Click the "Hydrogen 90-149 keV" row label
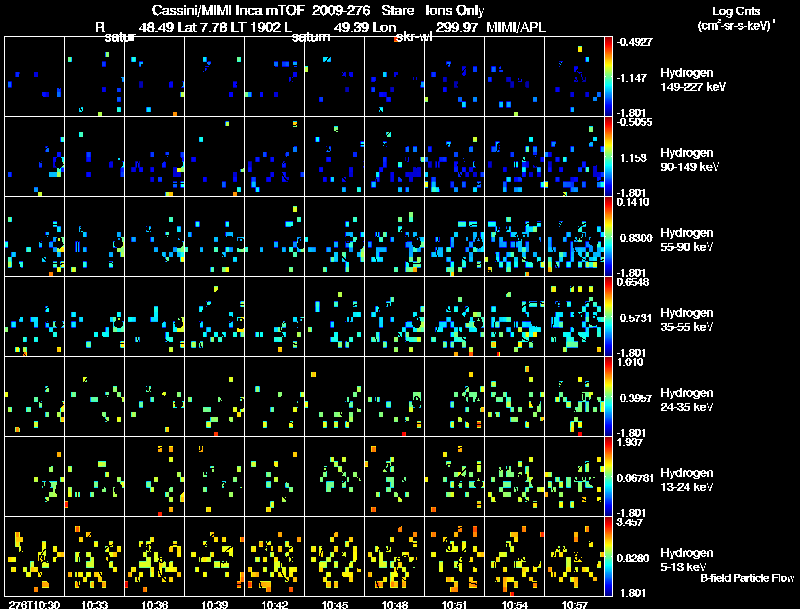This screenshot has width=800, height=609. click(x=689, y=160)
